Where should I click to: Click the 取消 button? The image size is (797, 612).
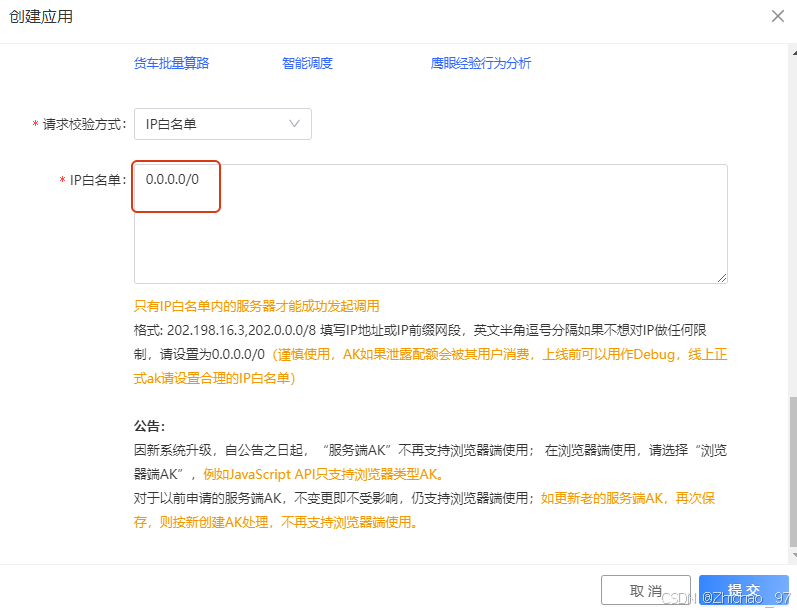(646, 590)
